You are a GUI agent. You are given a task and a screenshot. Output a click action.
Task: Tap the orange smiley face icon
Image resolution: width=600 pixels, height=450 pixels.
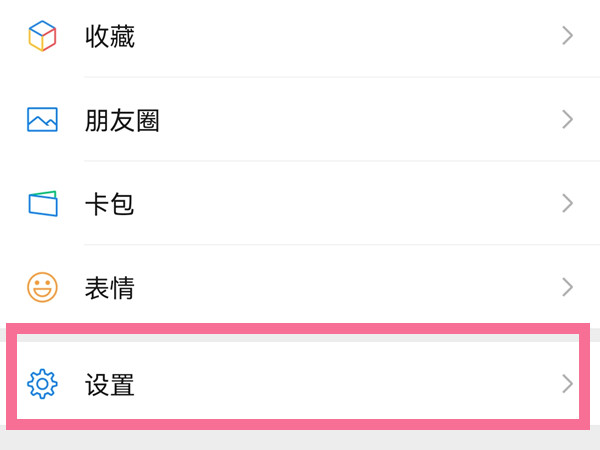coord(42,288)
